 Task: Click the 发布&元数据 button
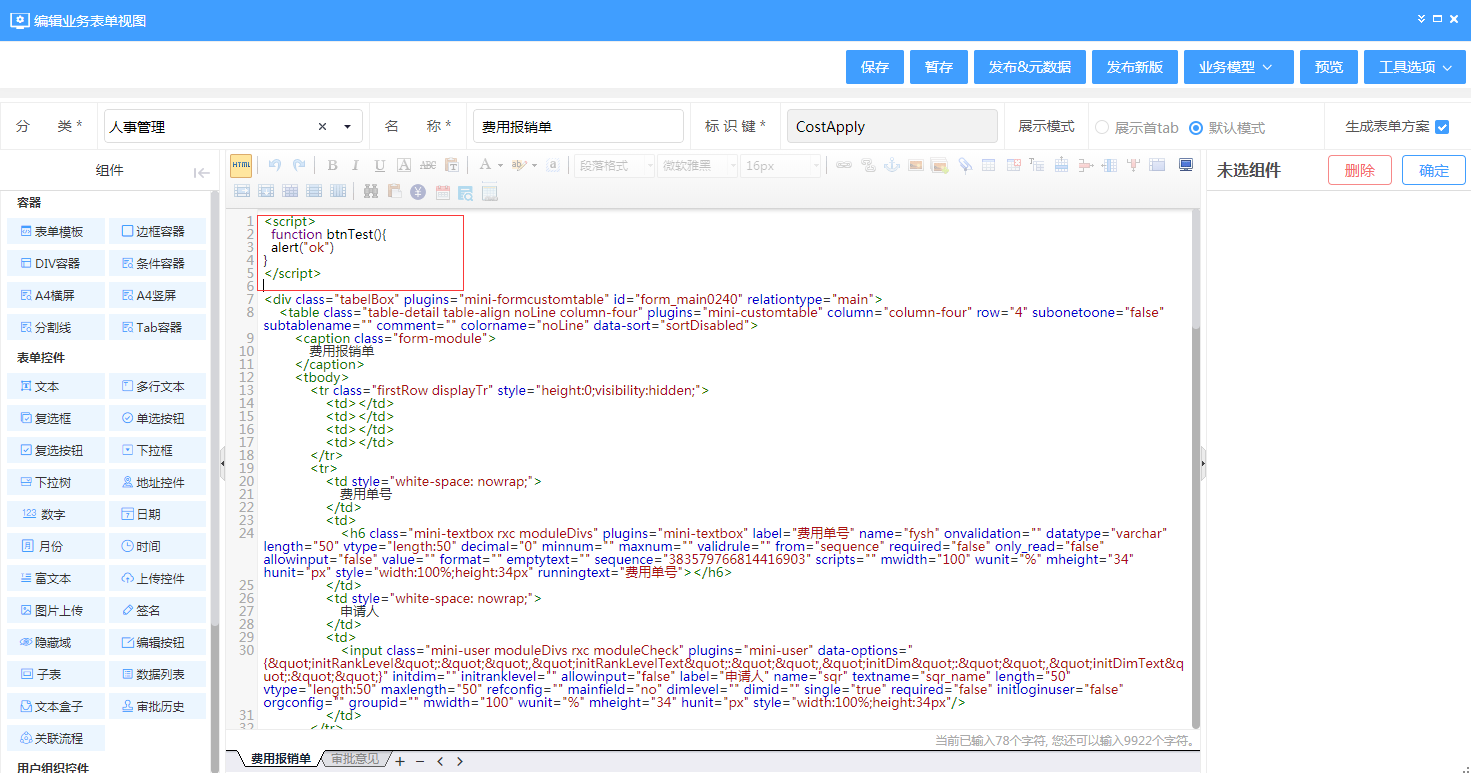point(1030,67)
